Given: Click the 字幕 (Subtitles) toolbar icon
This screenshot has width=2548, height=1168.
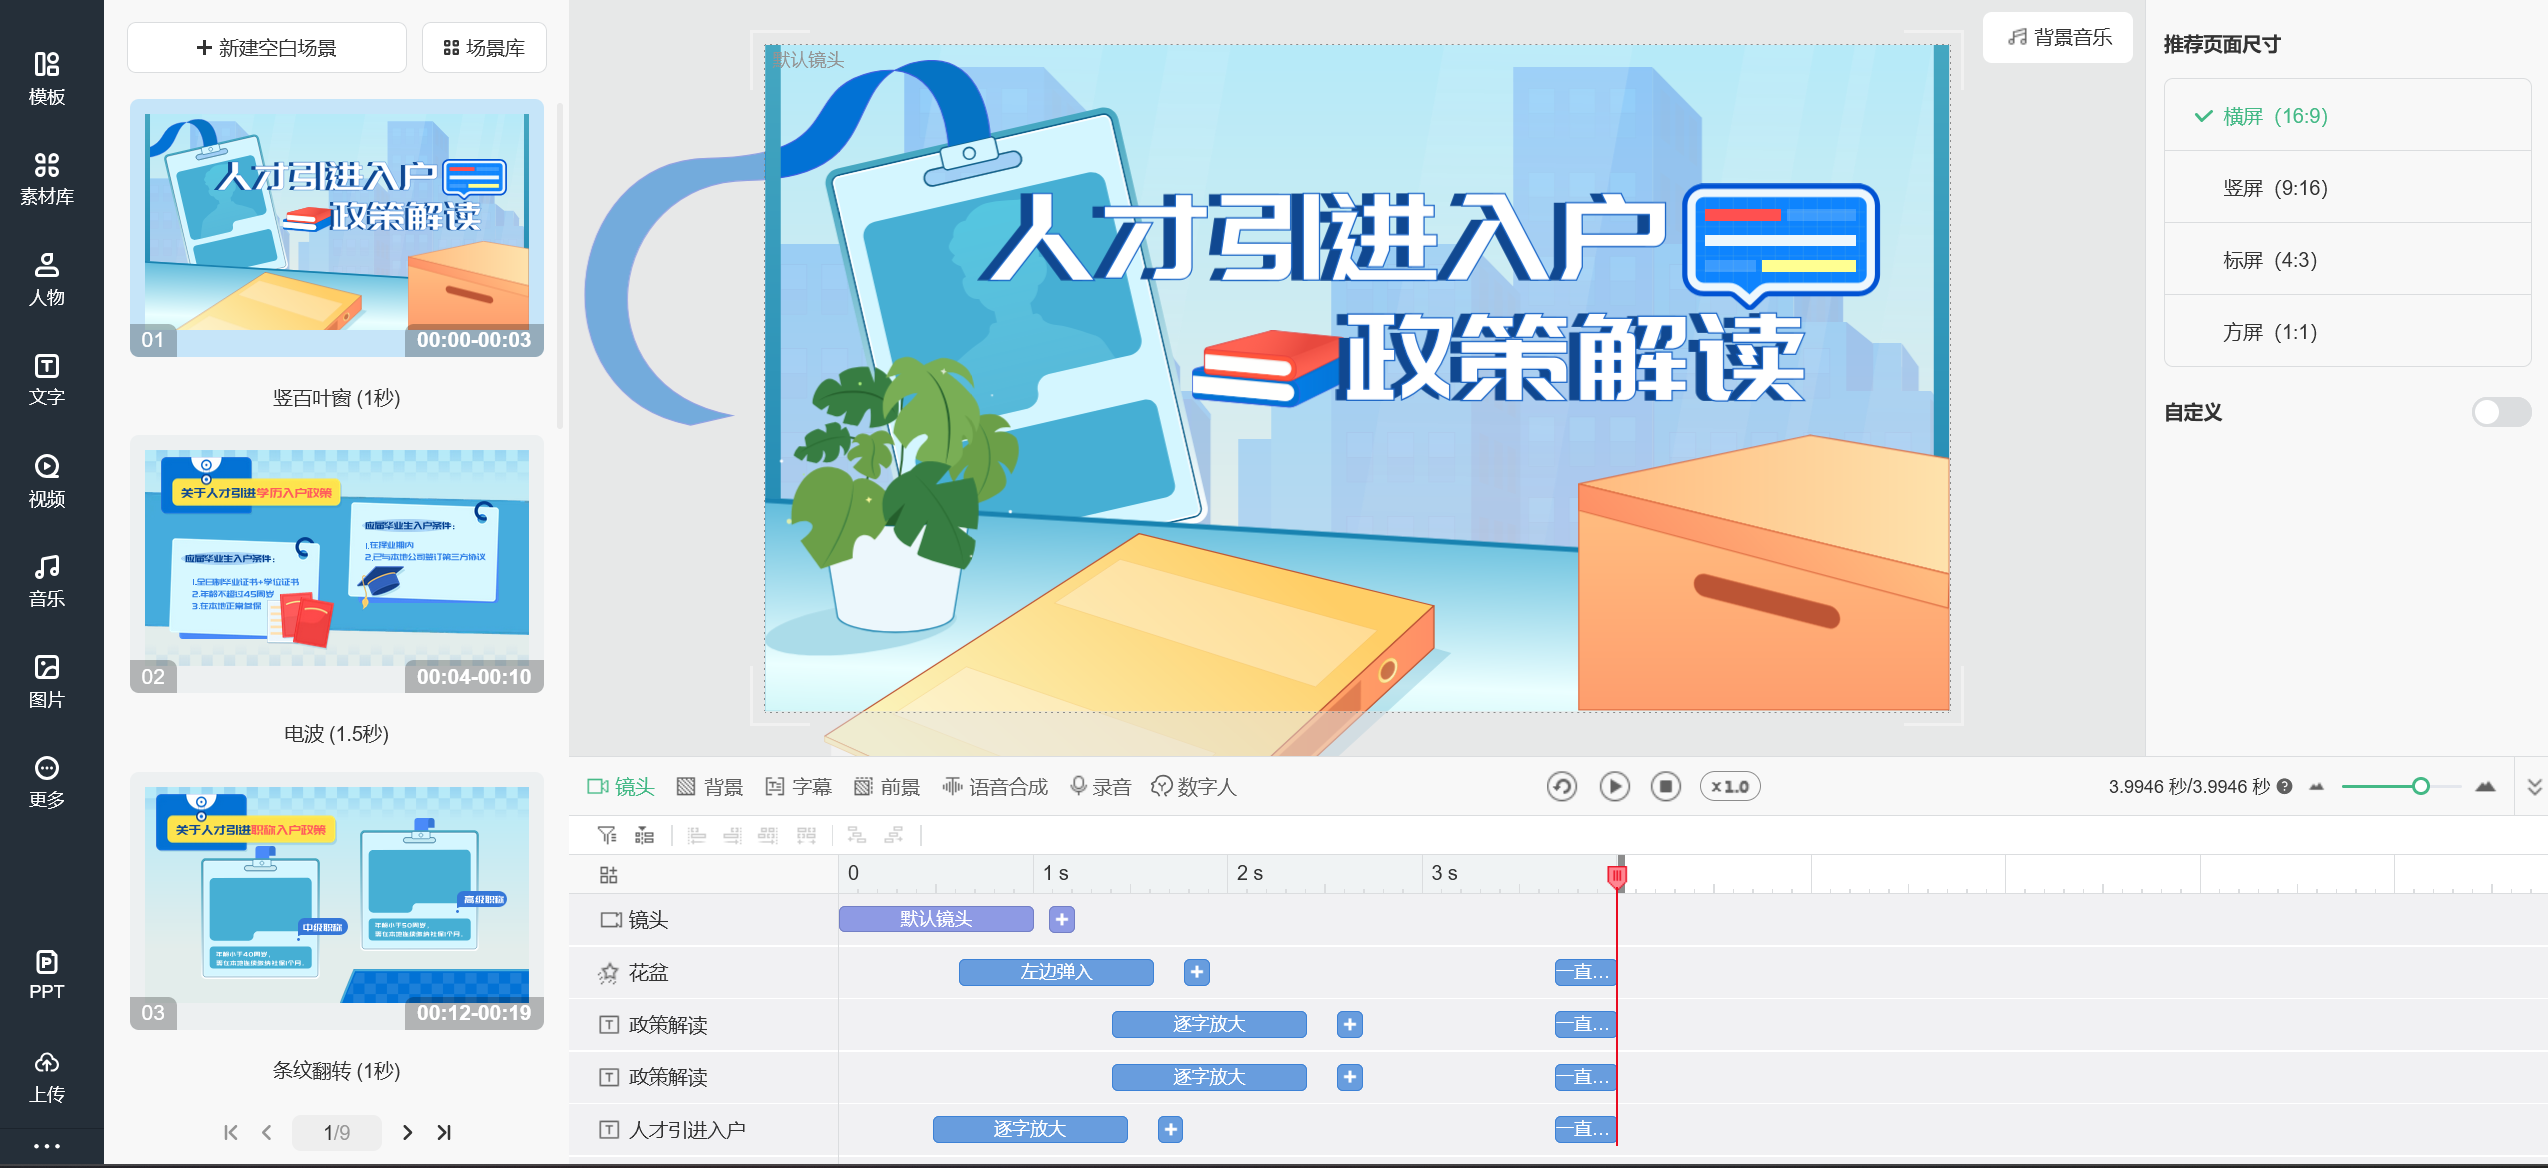Looking at the screenshot, I should coord(800,786).
